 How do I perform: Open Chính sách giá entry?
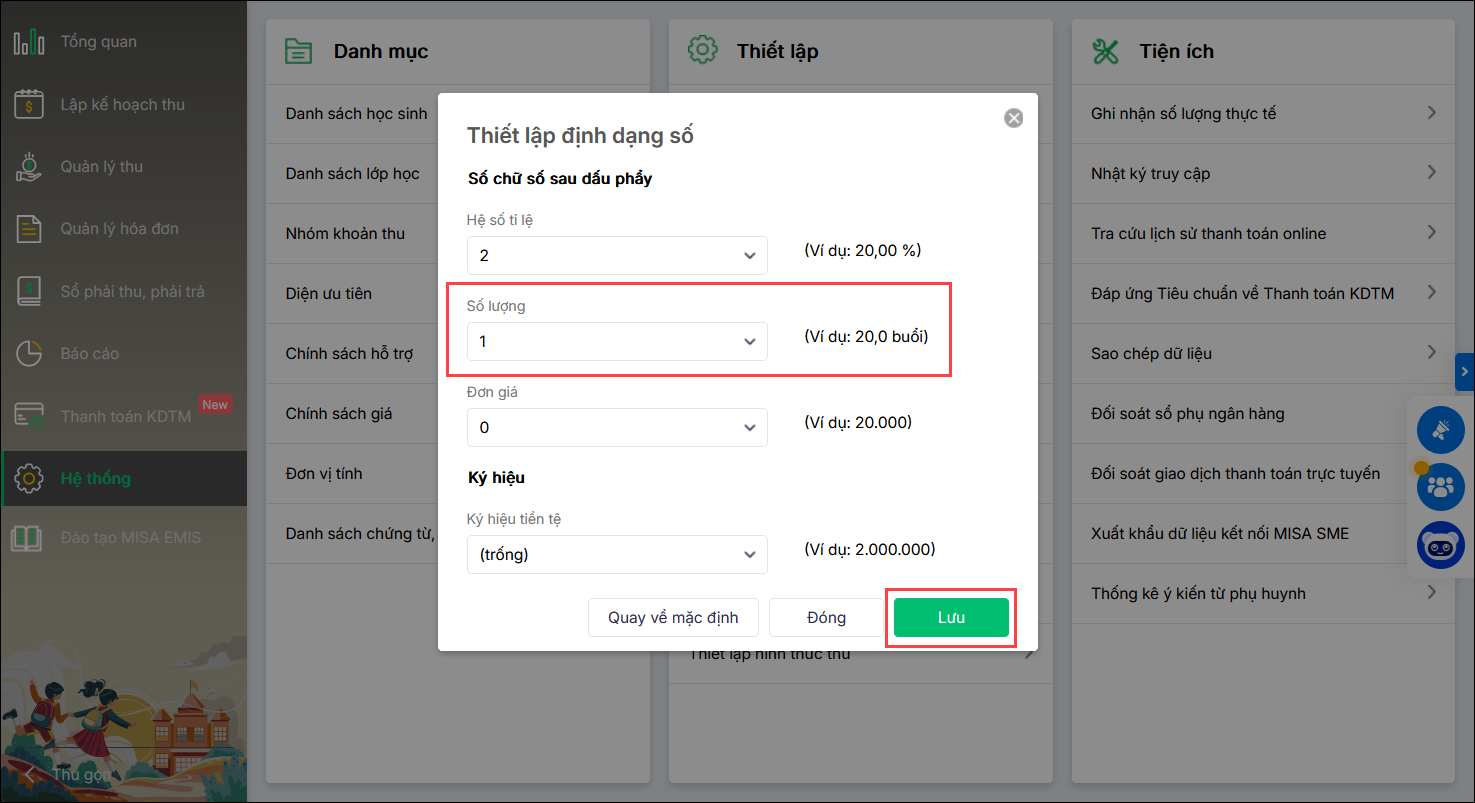point(338,414)
